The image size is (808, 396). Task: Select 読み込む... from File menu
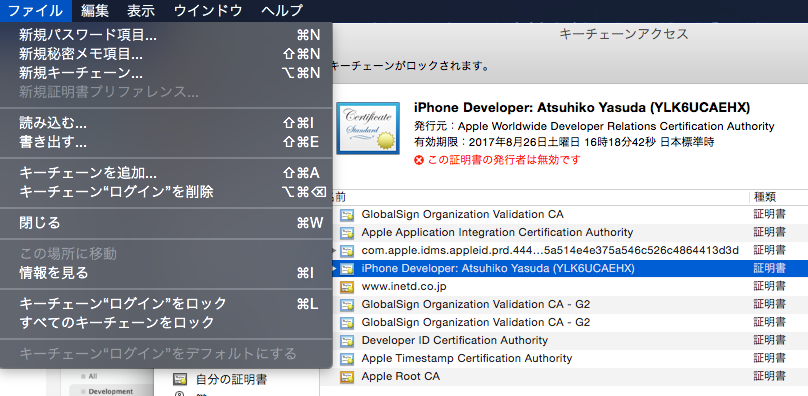point(166,123)
